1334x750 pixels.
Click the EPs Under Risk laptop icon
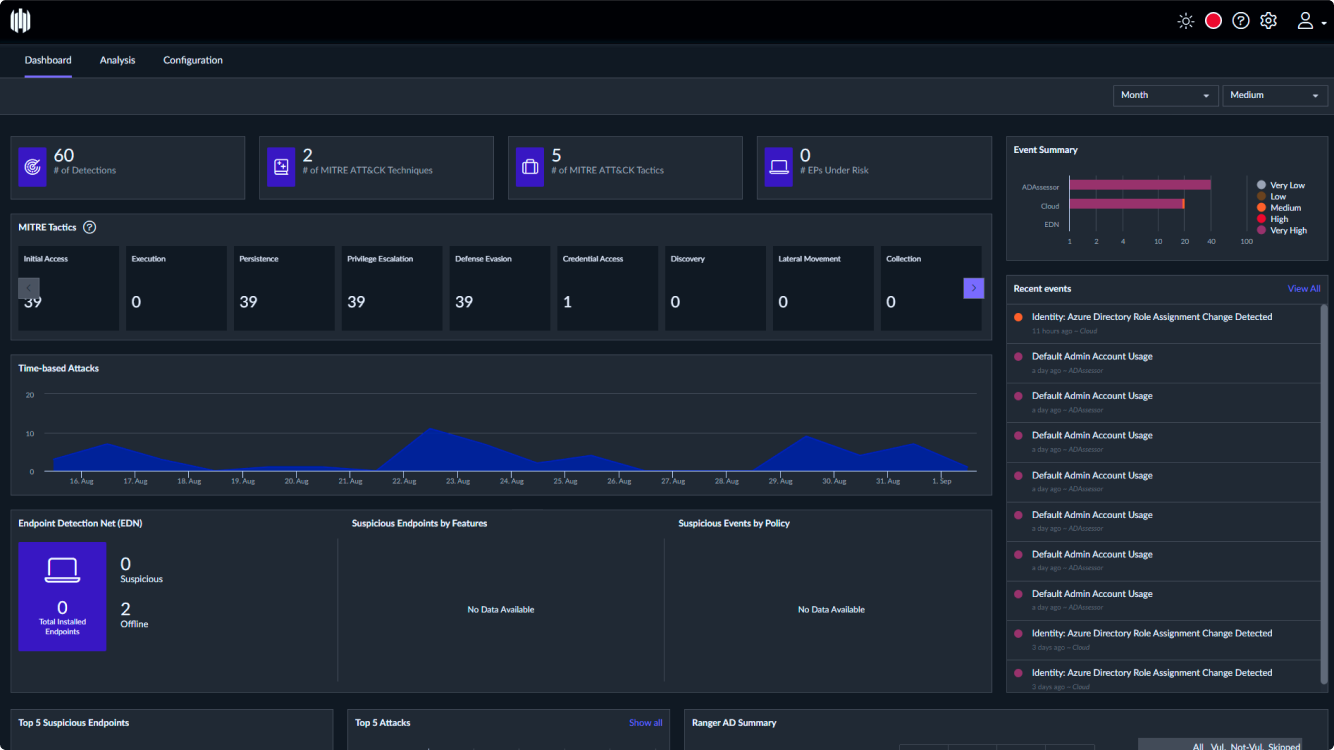(779, 167)
